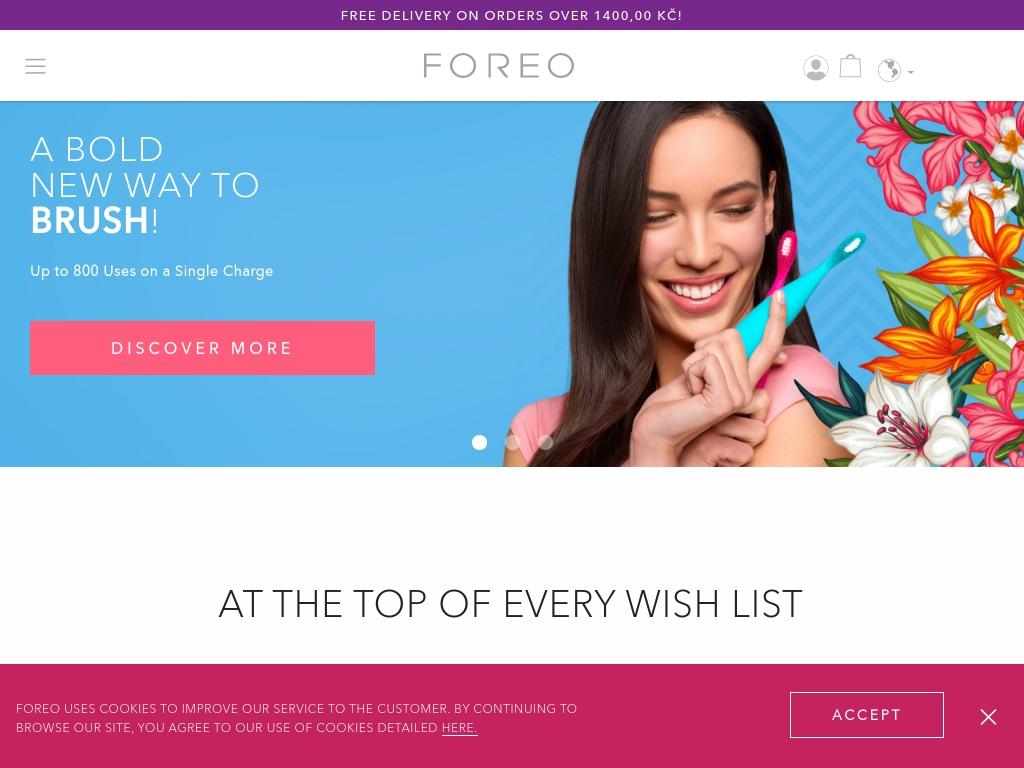Expand the region selector dropdown arrow
The height and width of the screenshot is (768, 1024).
911,72
